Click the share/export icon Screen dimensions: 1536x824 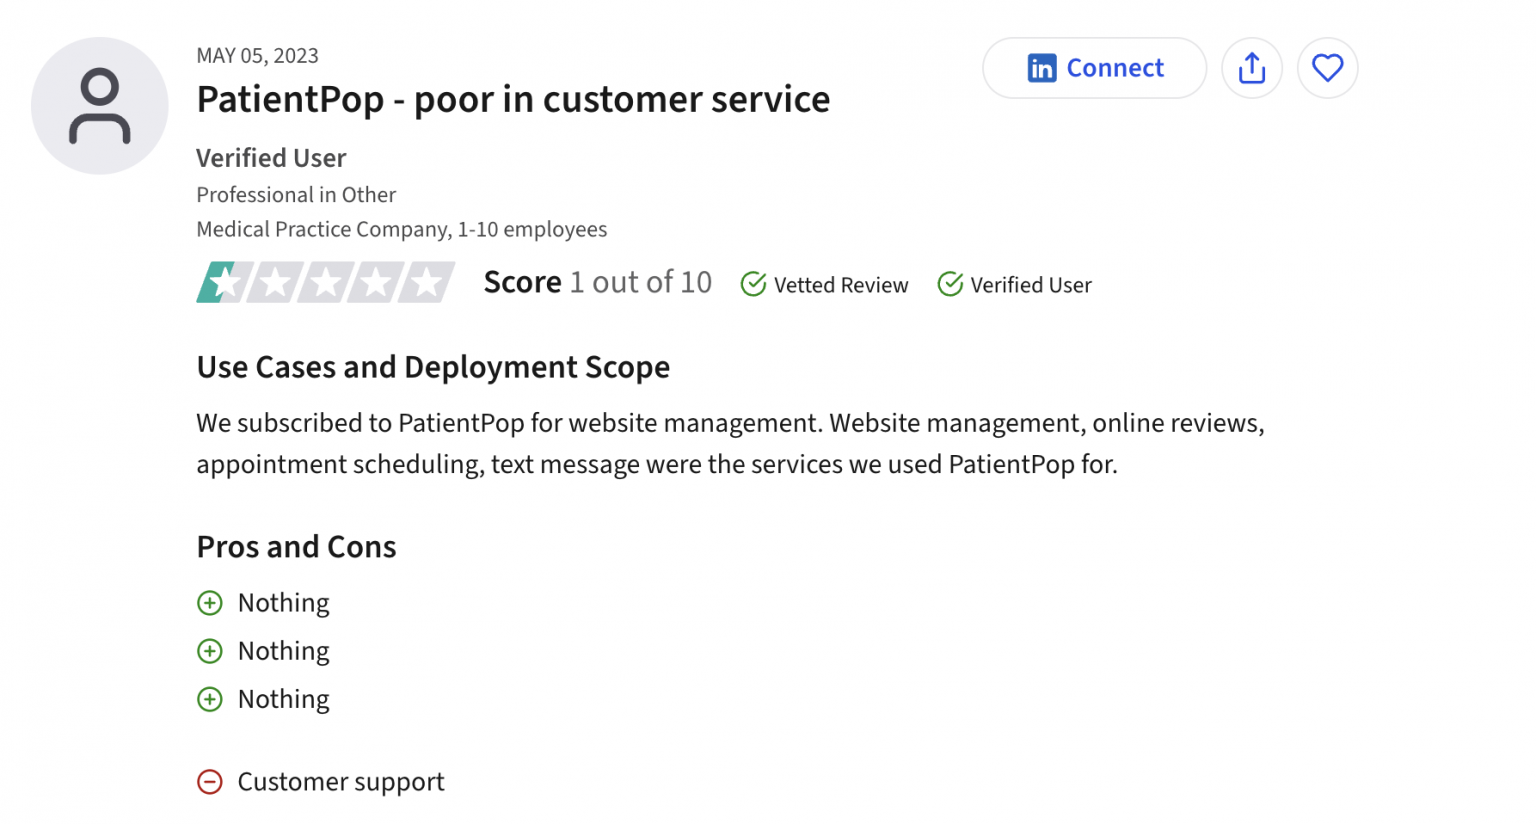tap(1252, 67)
